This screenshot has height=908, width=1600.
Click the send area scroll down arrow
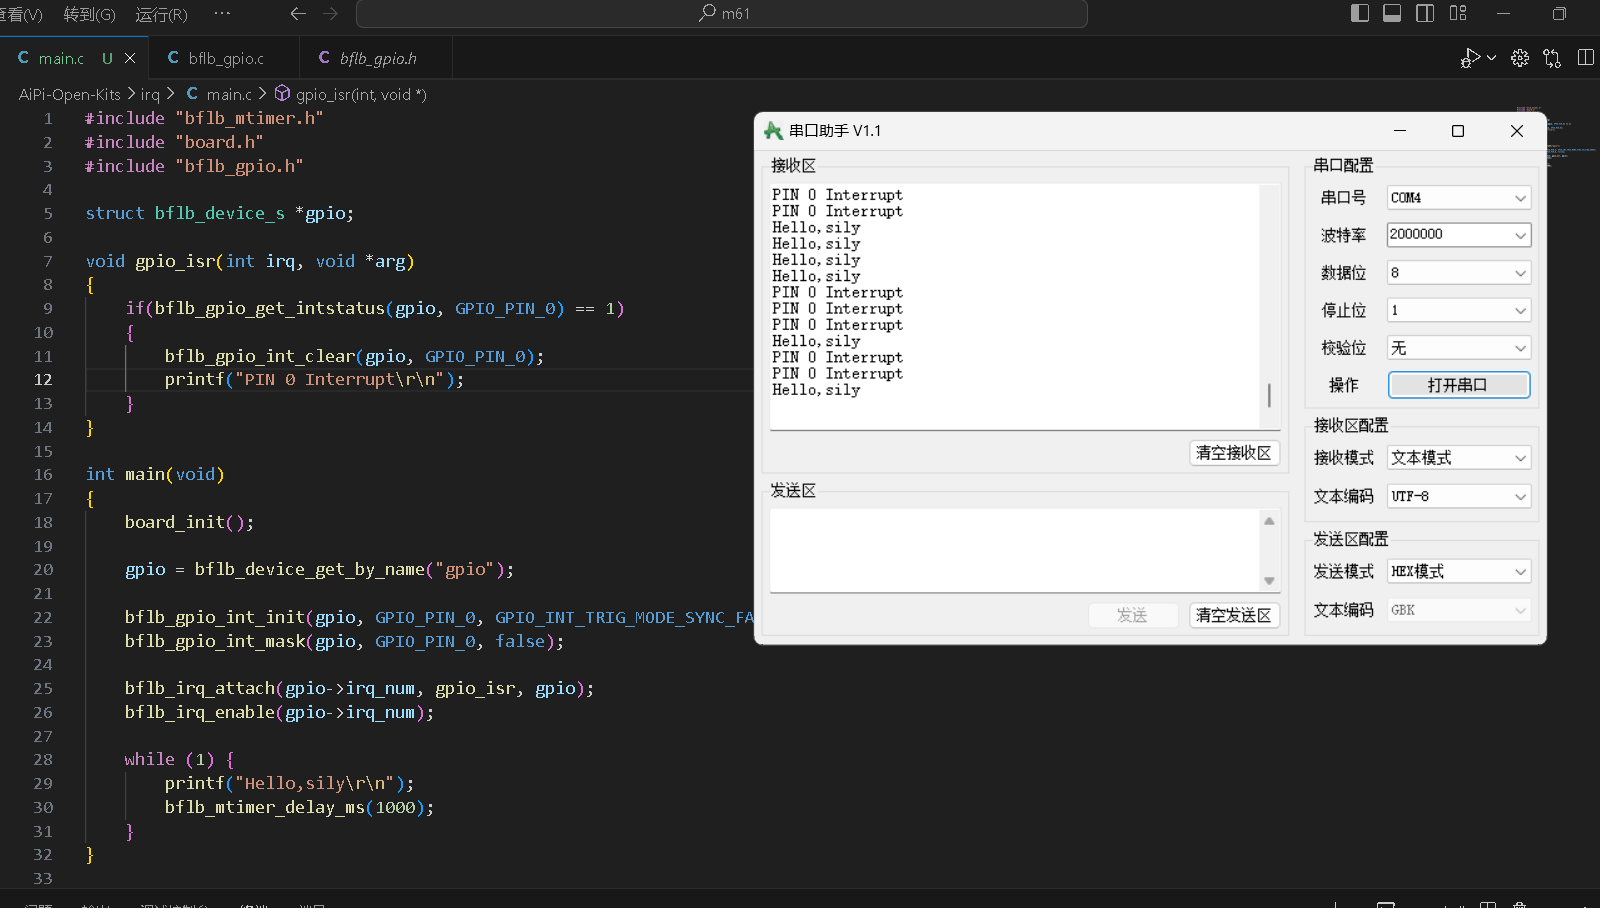(1269, 581)
